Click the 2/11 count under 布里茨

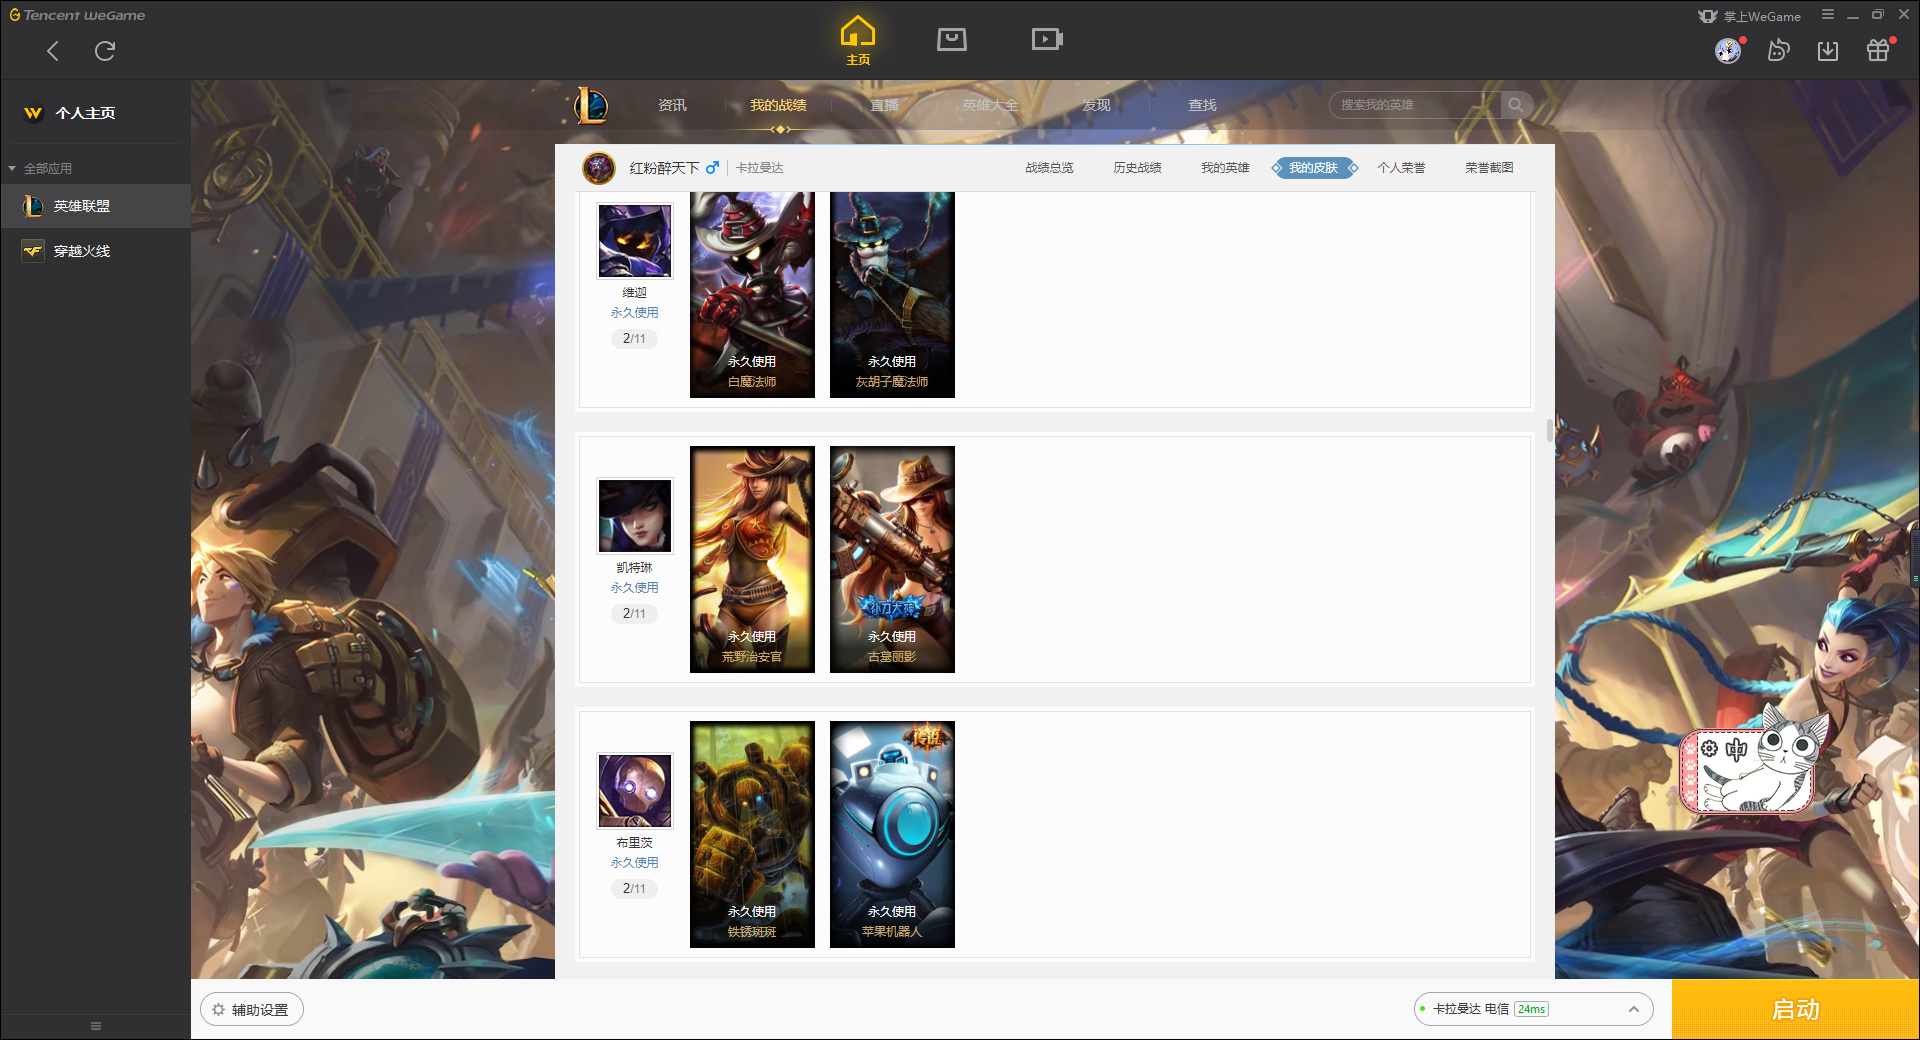[634, 889]
